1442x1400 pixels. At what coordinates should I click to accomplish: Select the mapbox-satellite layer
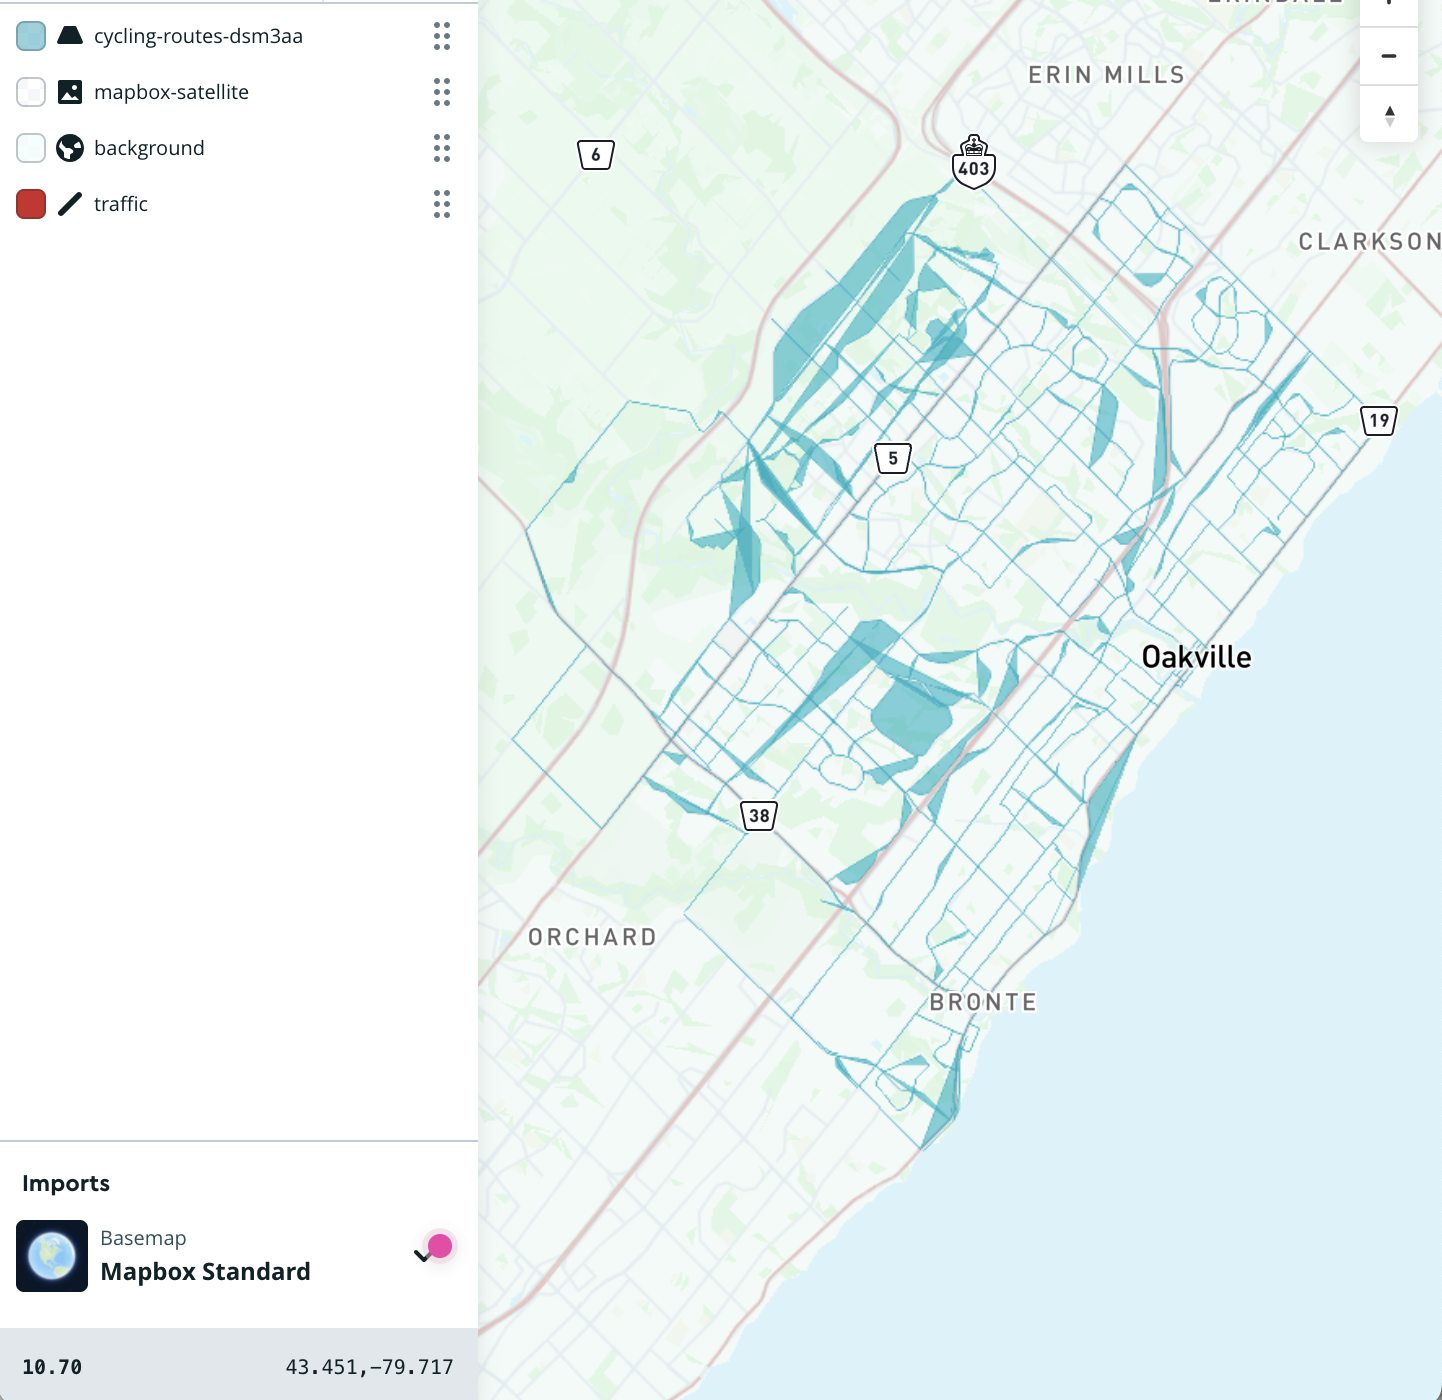pos(171,92)
